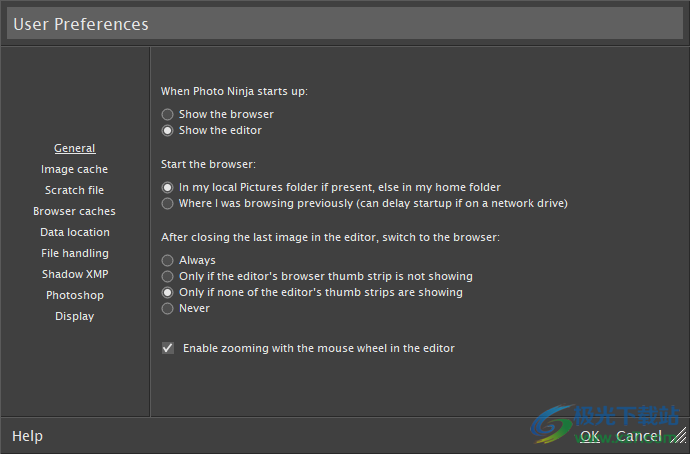Go to Browser caches settings
The width and height of the screenshot is (690, 454).
click(74, 212)
